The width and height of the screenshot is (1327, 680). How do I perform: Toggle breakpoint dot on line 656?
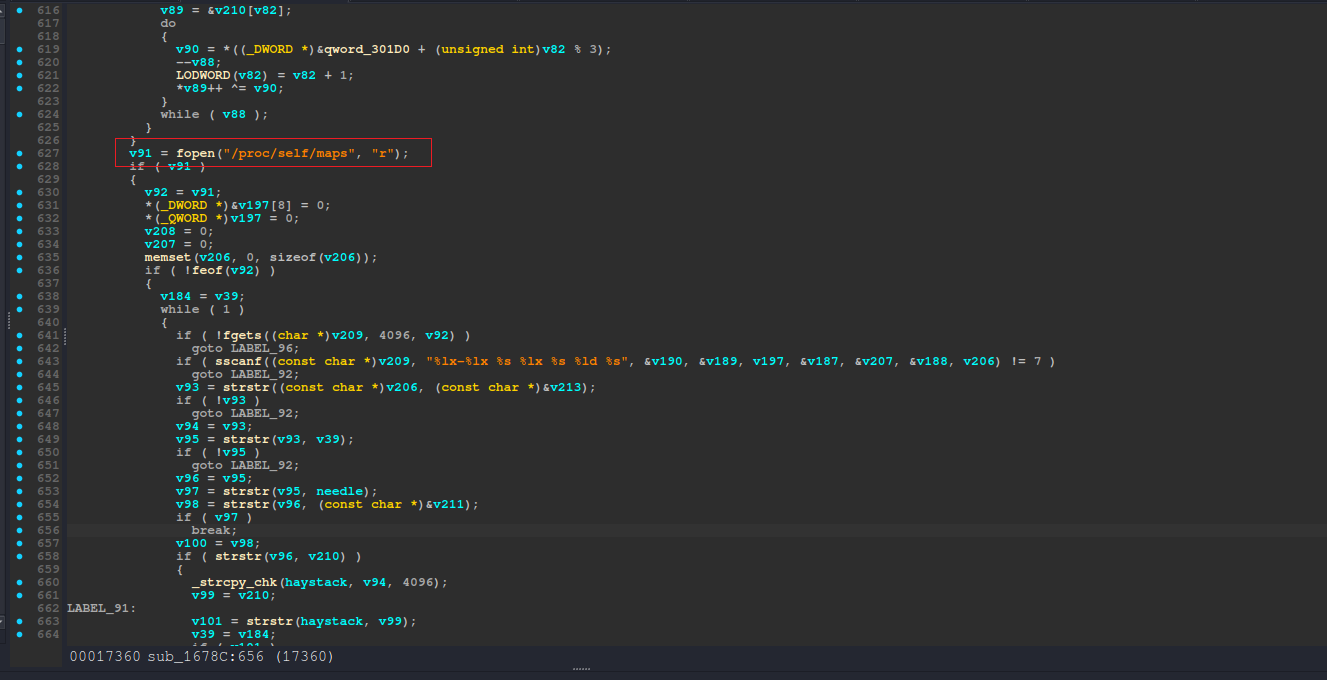(21, 530)
